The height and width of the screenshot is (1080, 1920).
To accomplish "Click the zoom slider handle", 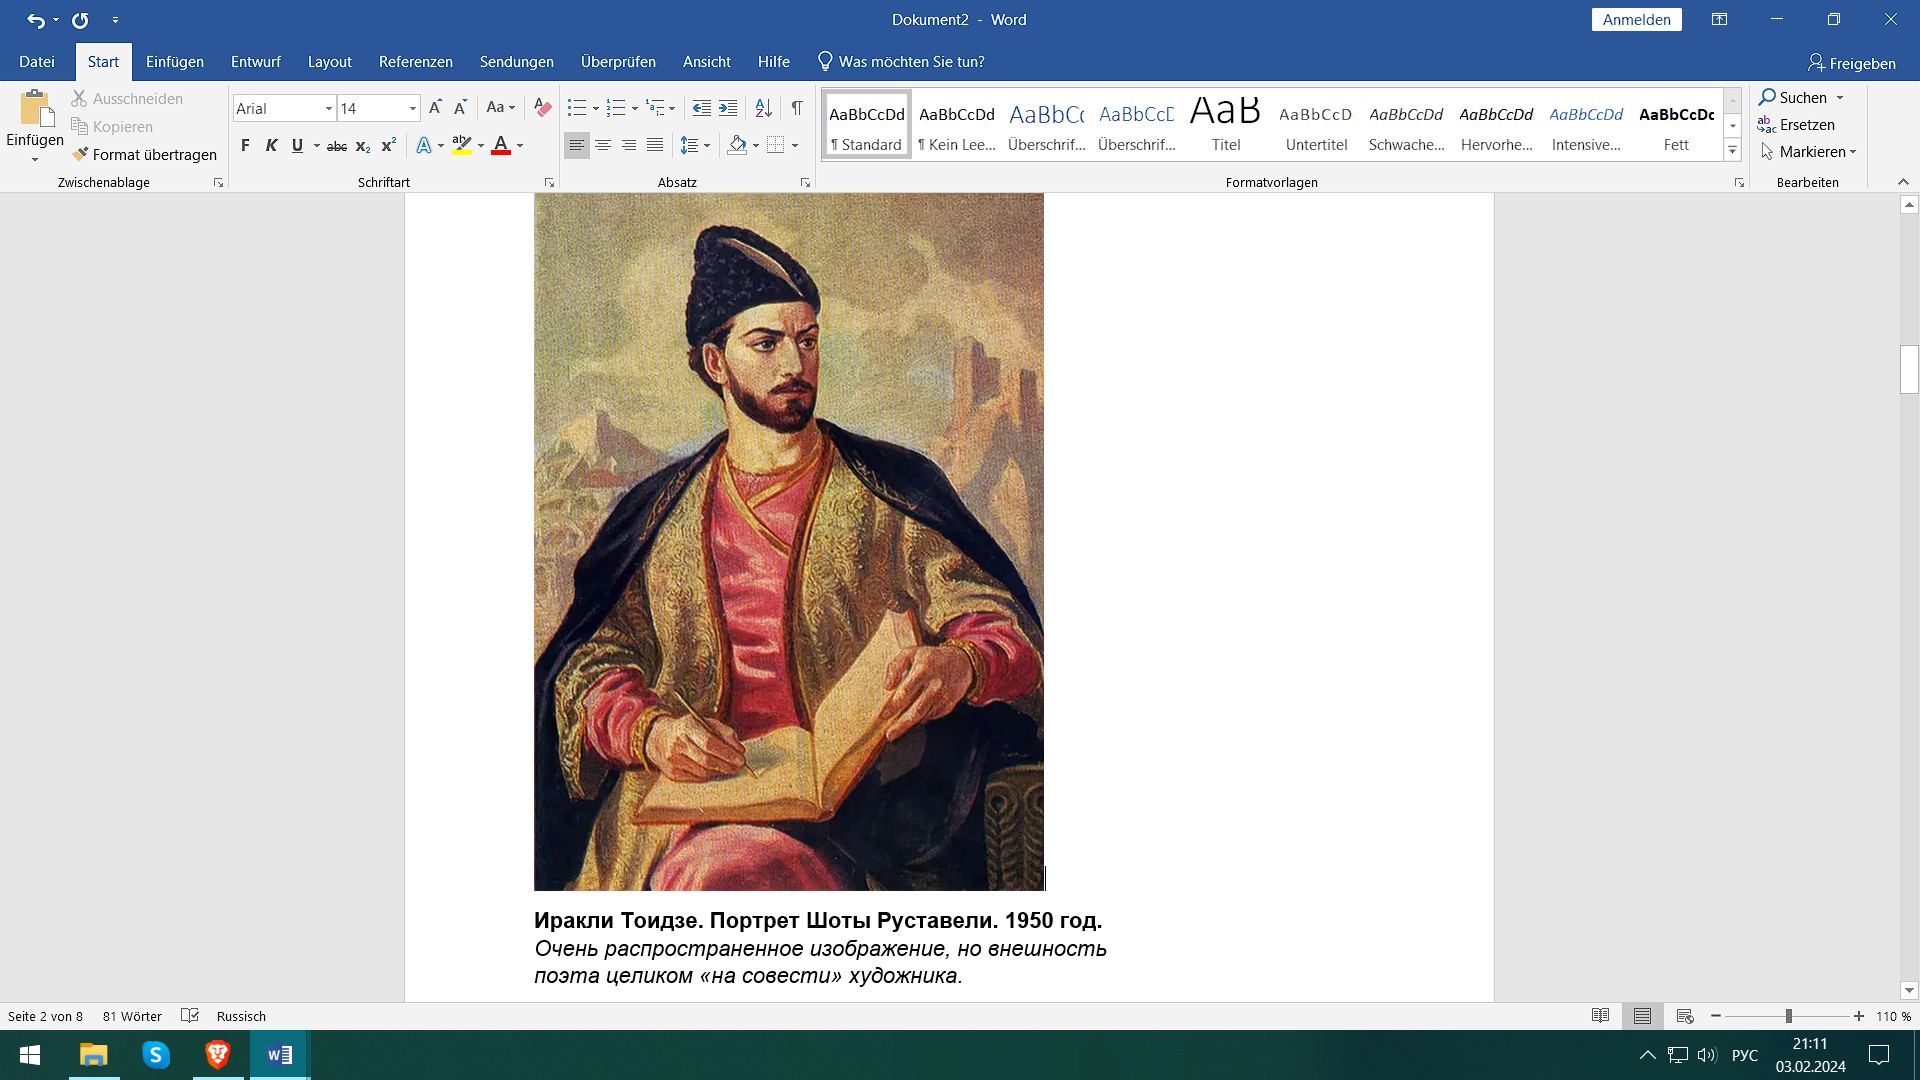I will pyautogui.click(x=1788, y=1016).
